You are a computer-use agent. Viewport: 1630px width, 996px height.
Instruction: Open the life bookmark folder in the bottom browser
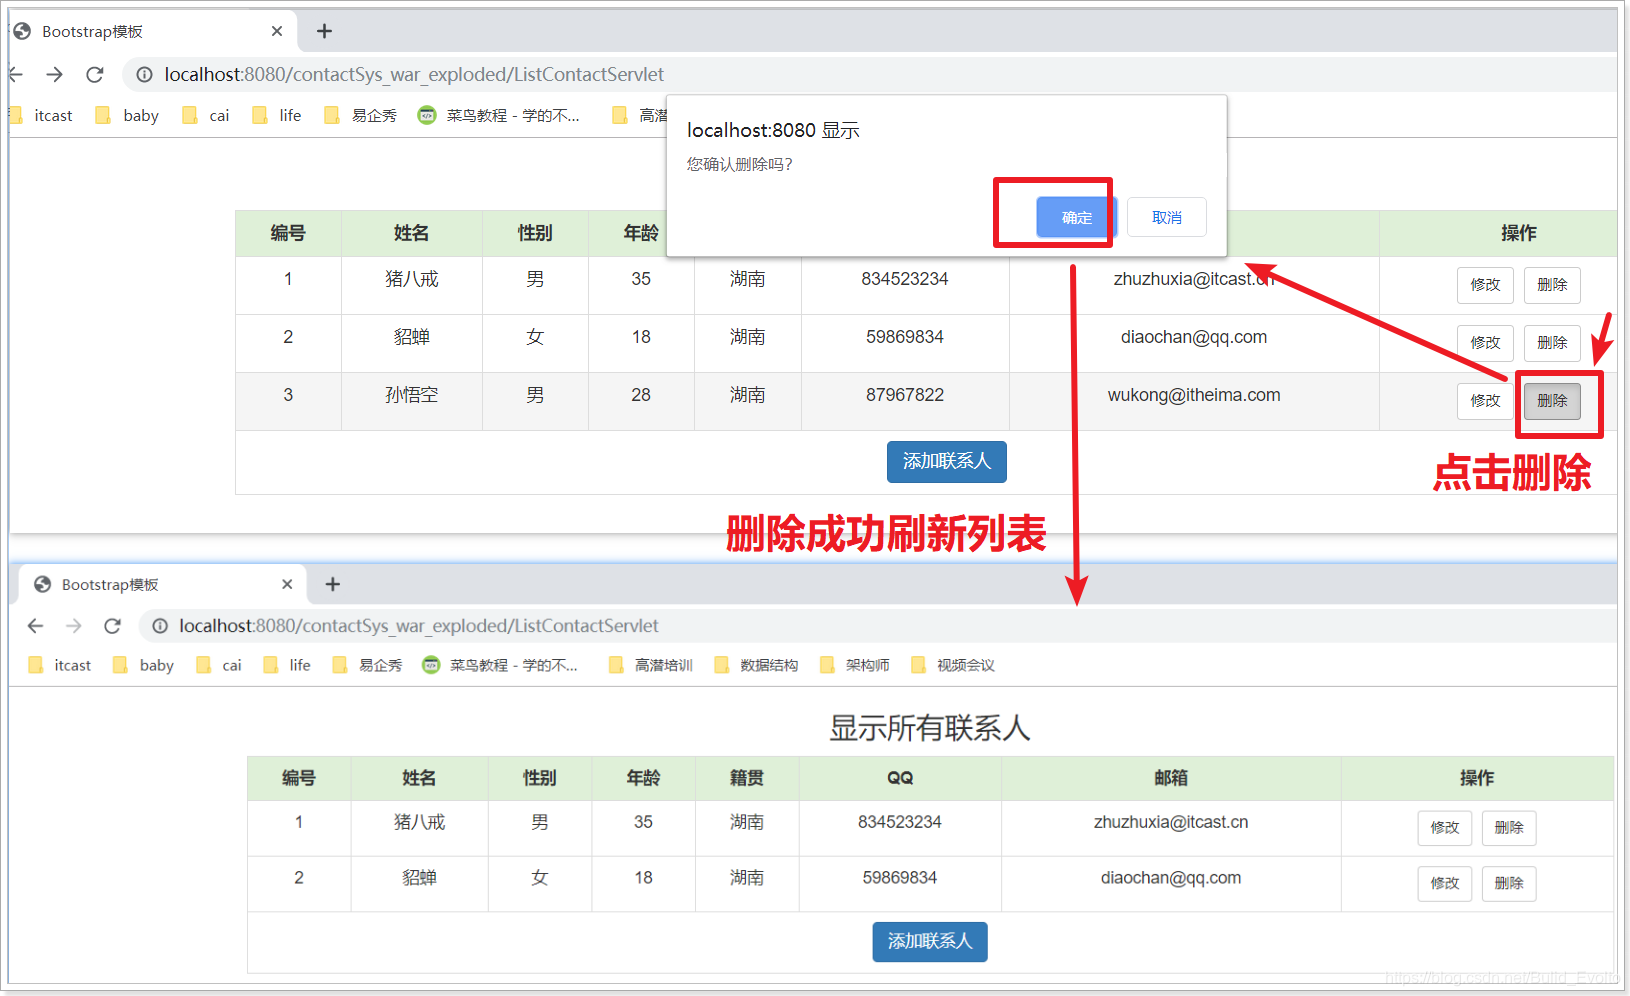(x=287, y=665)
